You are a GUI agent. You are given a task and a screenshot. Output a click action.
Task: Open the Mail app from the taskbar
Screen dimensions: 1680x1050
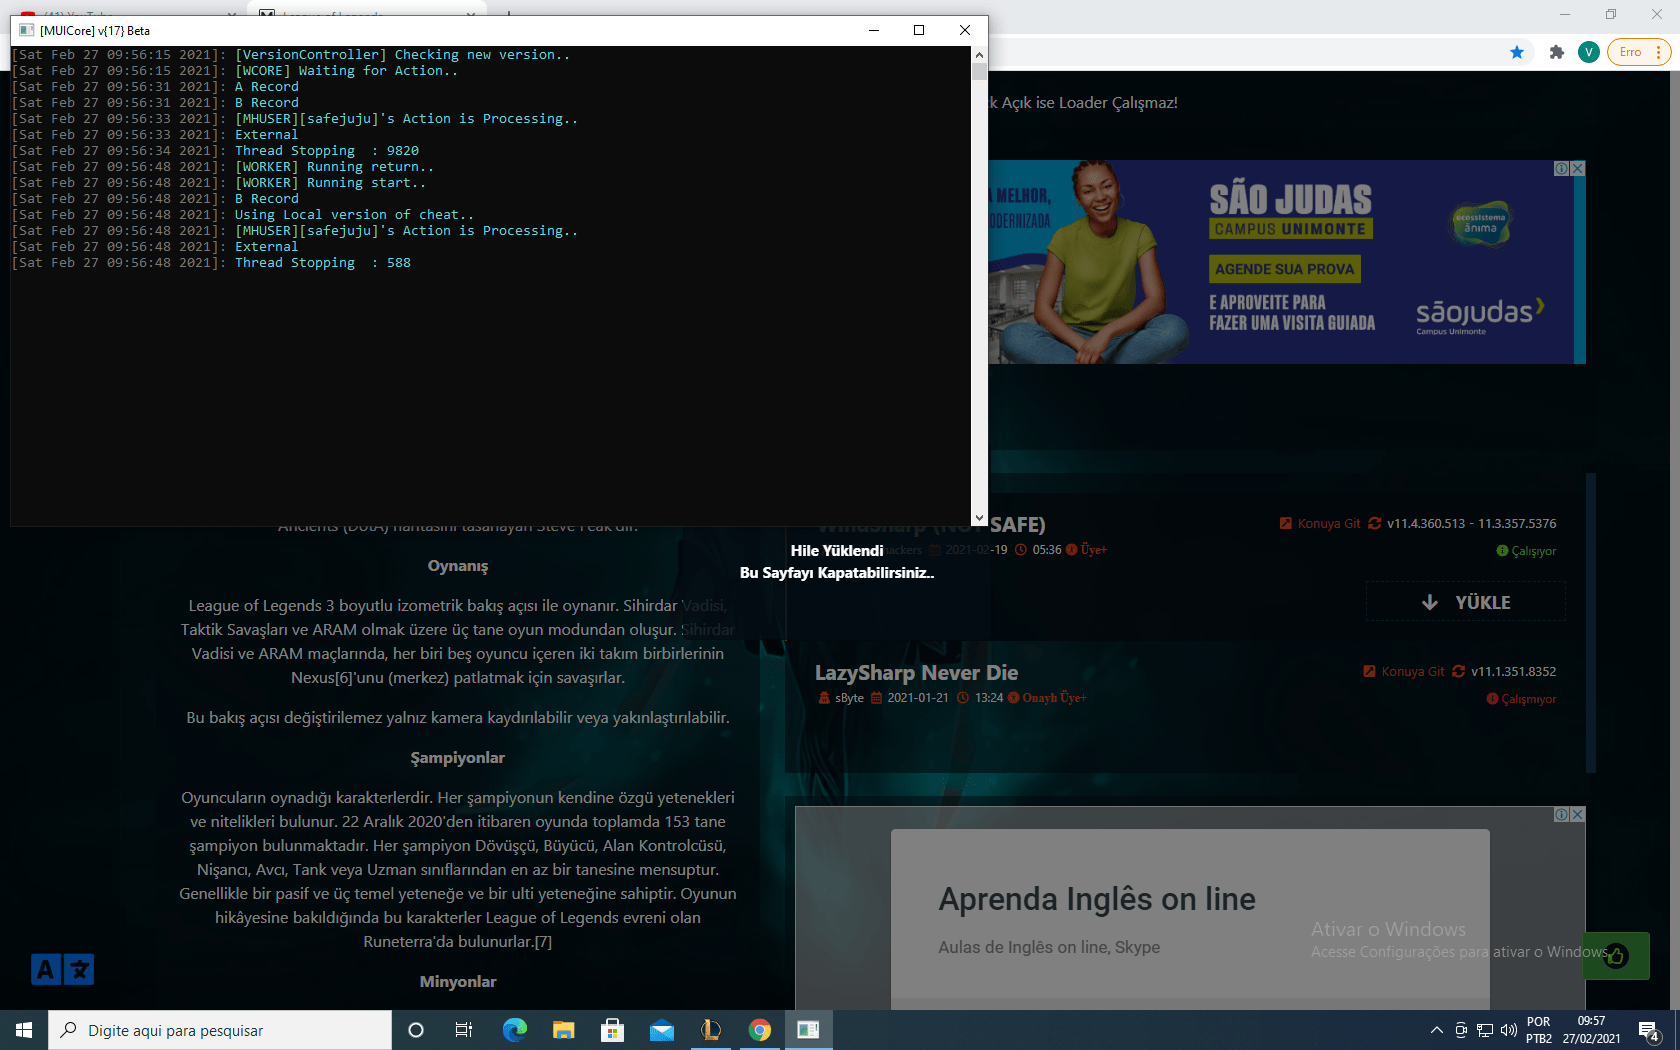point(661,1030)
